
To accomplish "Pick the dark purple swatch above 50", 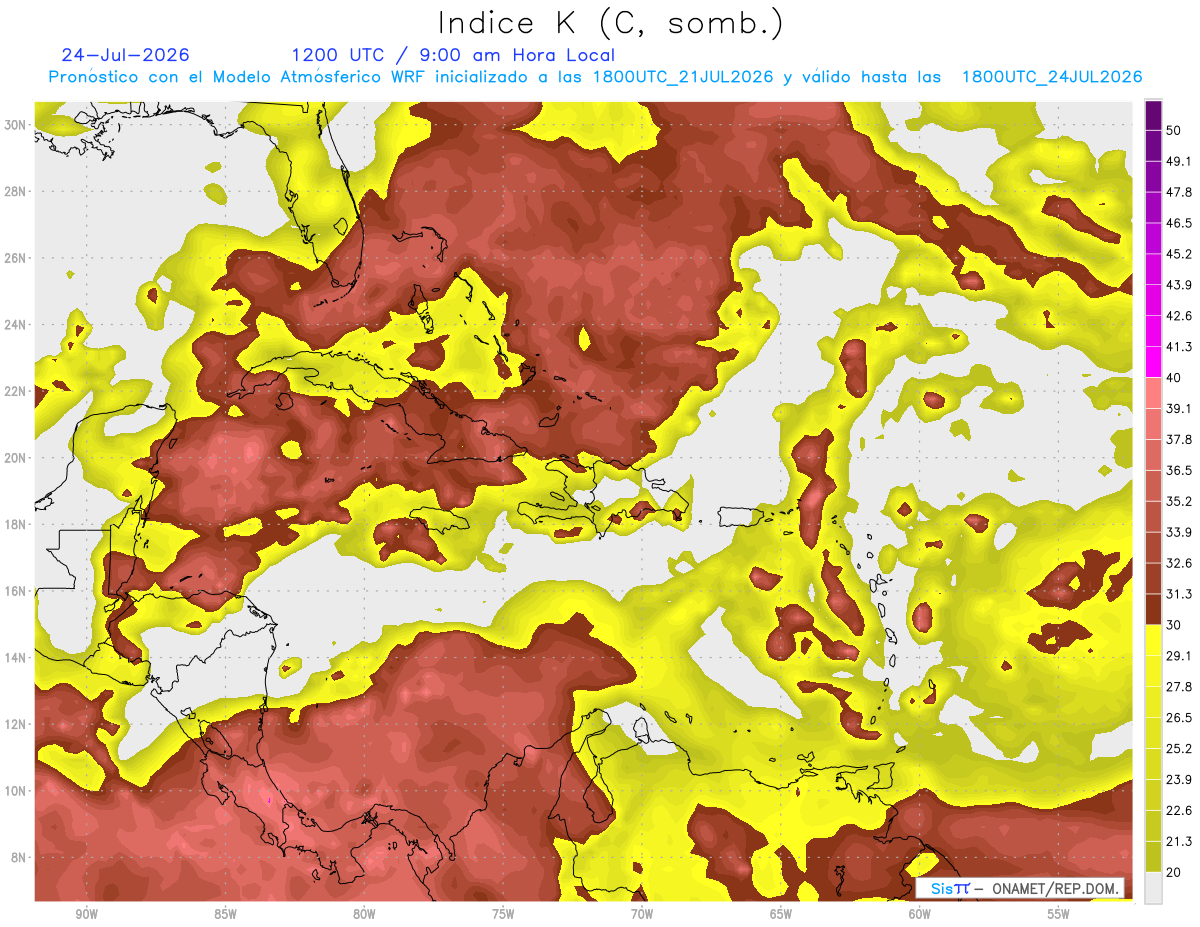I will (x=1153, y=115).
